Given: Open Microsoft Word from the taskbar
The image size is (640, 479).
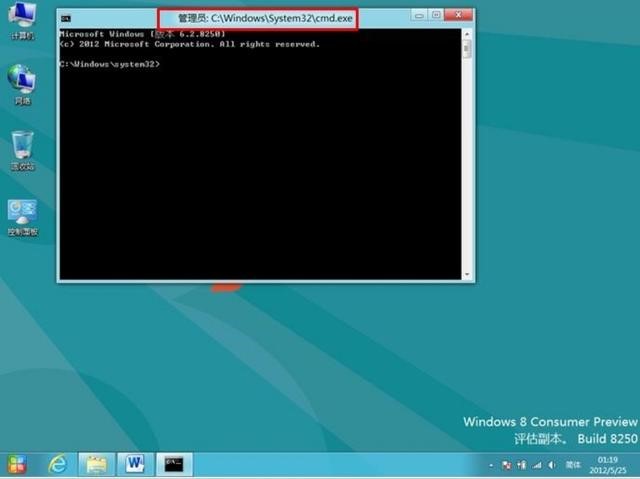Looking at the screenshot, I should click(135, 464).
